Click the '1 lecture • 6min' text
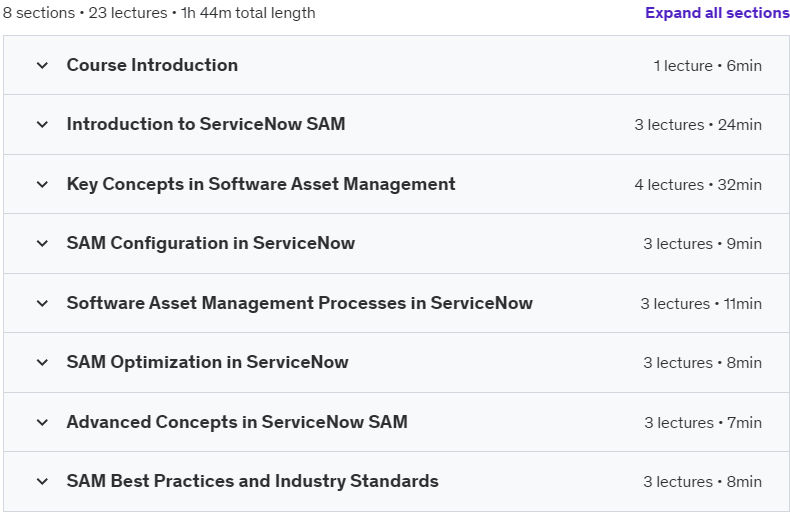 (707, 66)
